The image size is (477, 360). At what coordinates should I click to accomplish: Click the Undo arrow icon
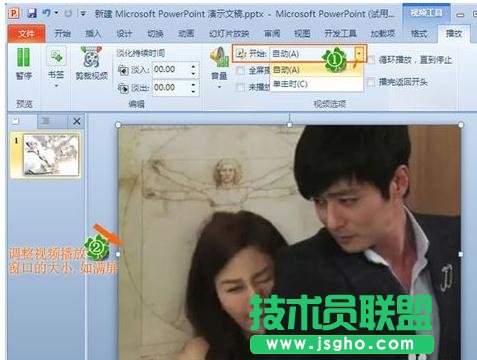(x=47, y=13)
